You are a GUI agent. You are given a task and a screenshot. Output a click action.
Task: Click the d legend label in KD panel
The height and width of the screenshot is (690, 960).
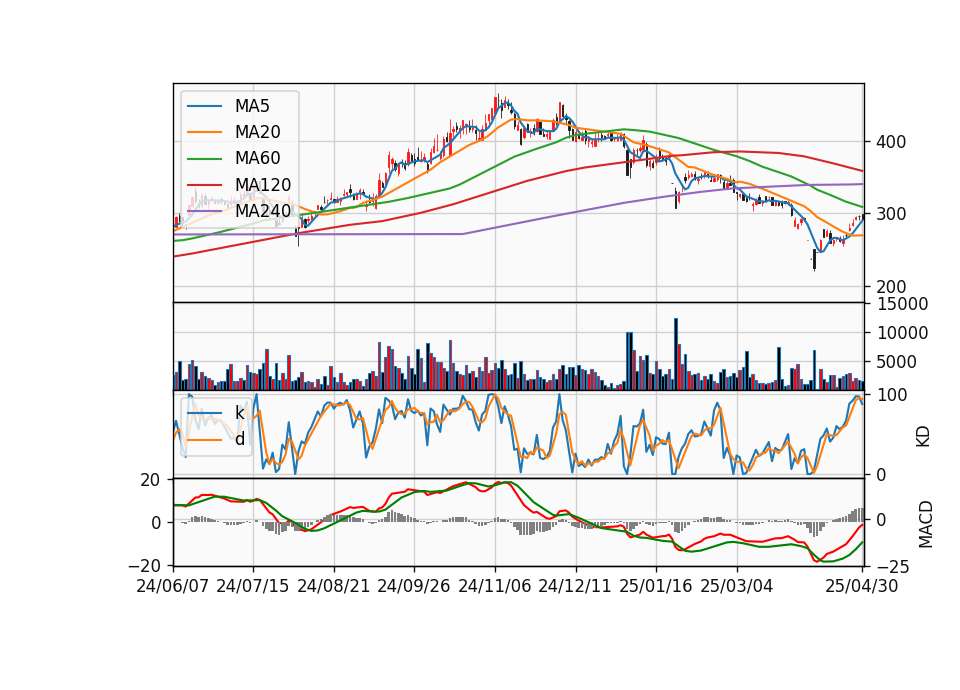239,439
